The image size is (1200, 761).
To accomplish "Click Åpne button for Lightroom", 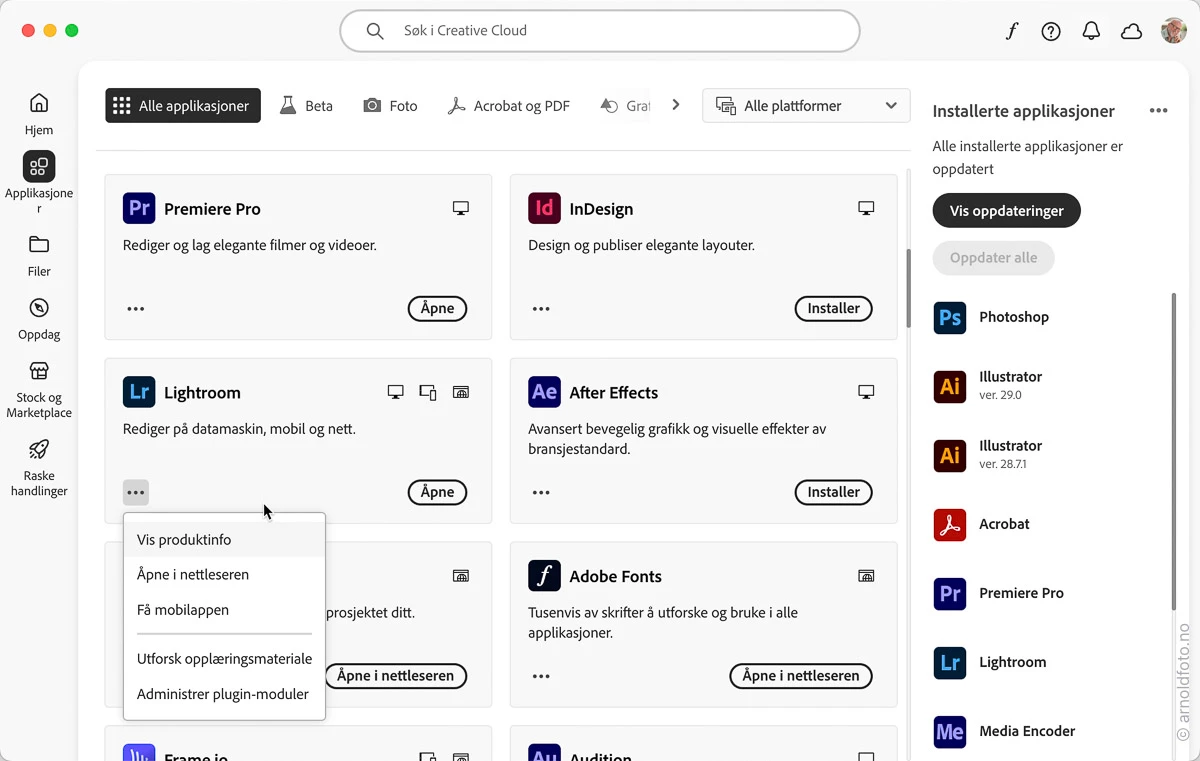I will (x=438, y=492).
